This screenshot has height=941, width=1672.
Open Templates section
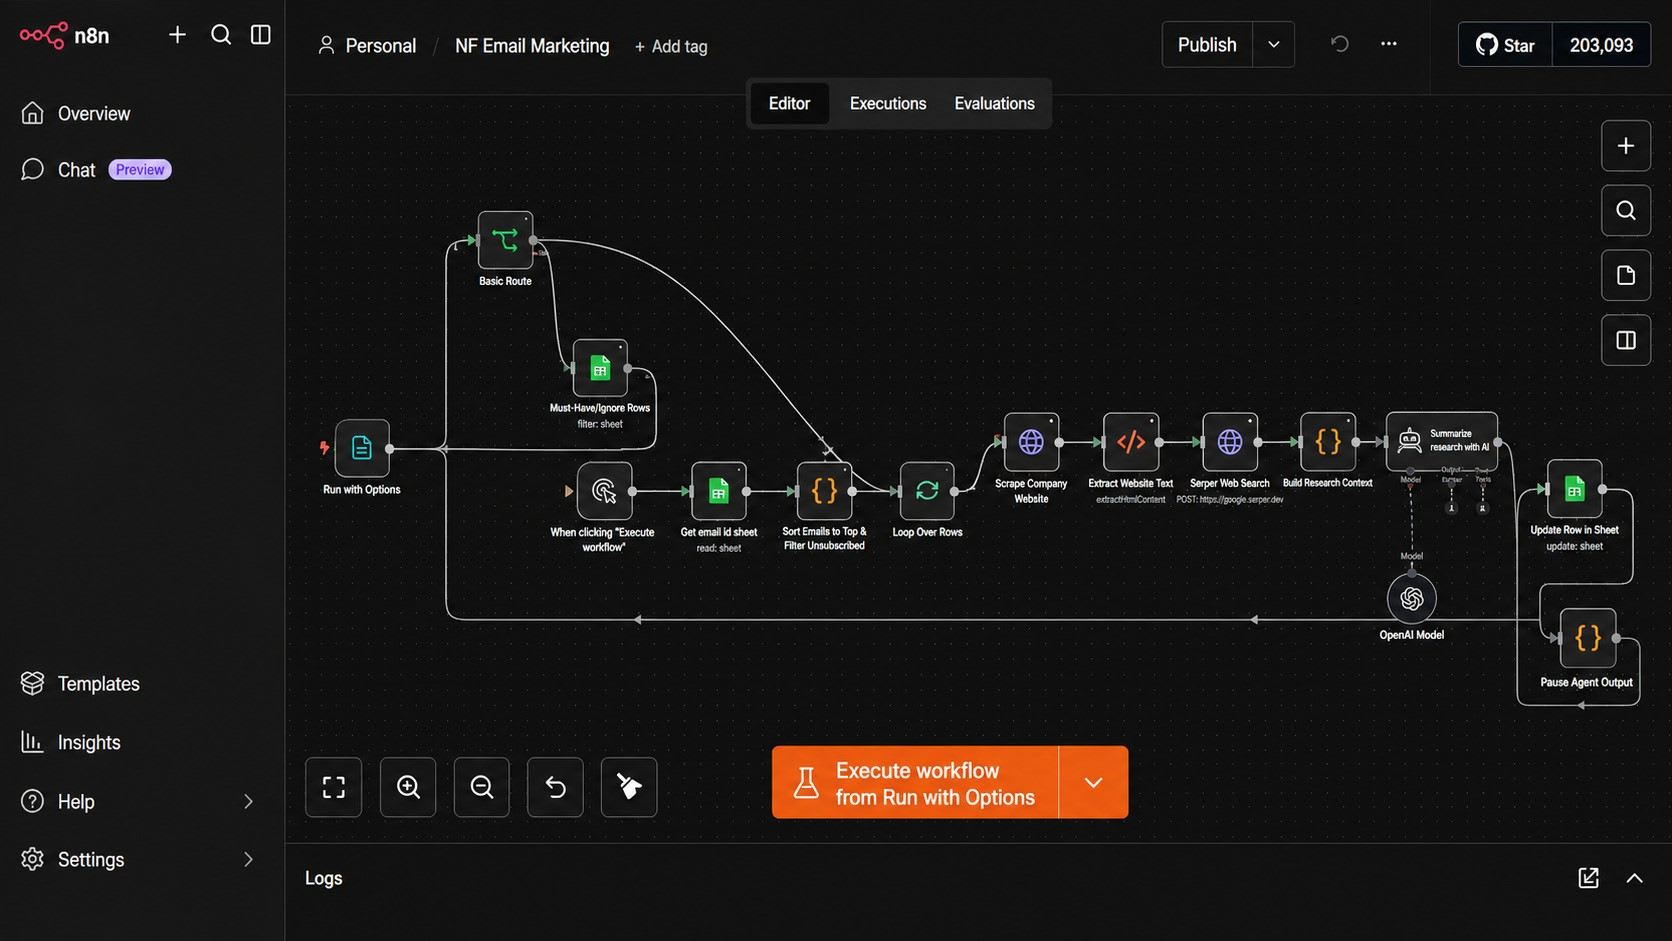click(80, 684)
